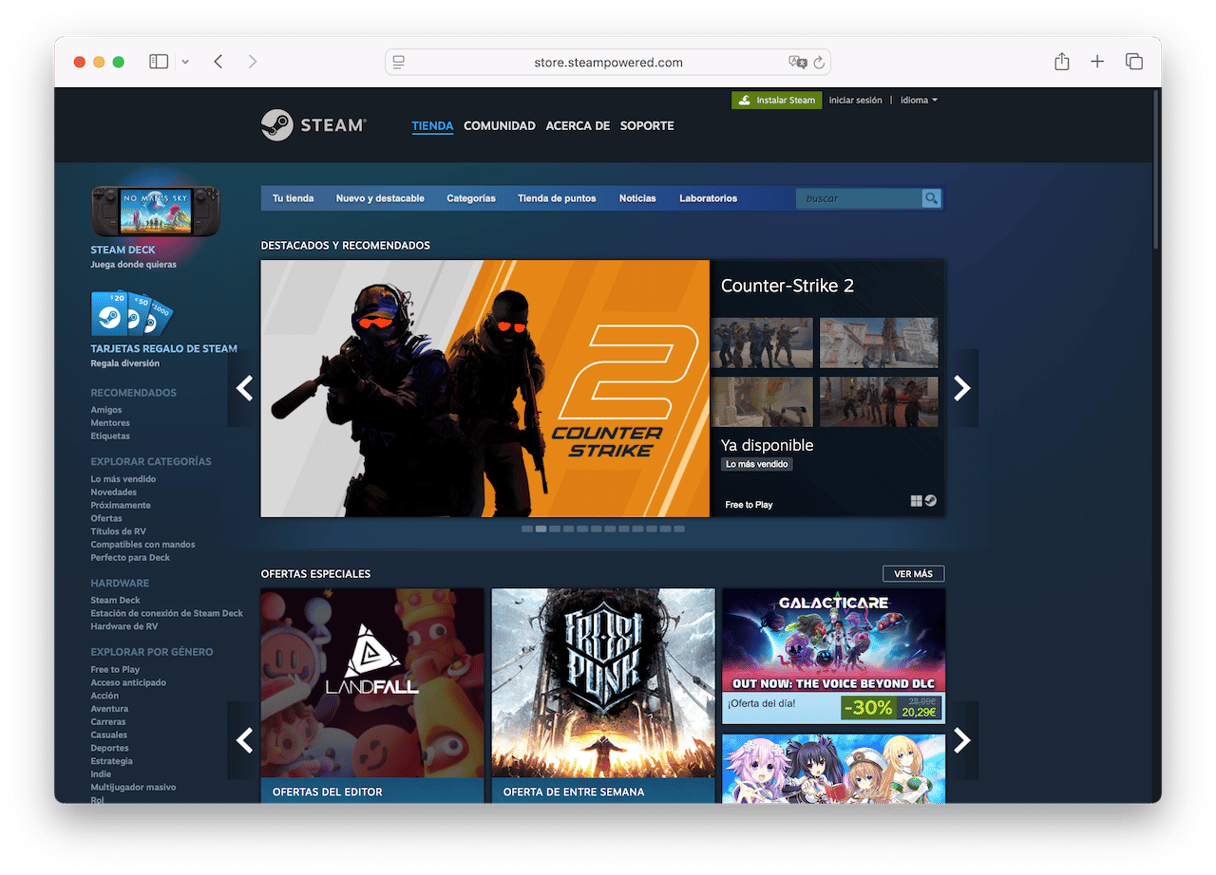Click the VER MÁS button

point(913,574)
